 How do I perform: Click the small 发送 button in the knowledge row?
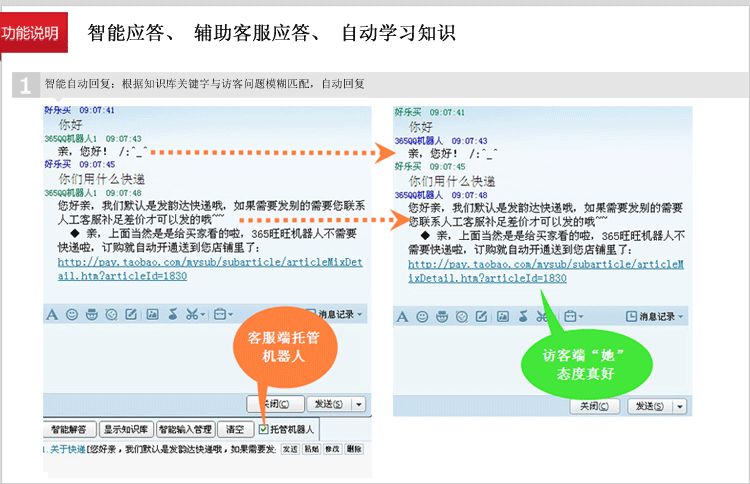click(x=290, y=449)
